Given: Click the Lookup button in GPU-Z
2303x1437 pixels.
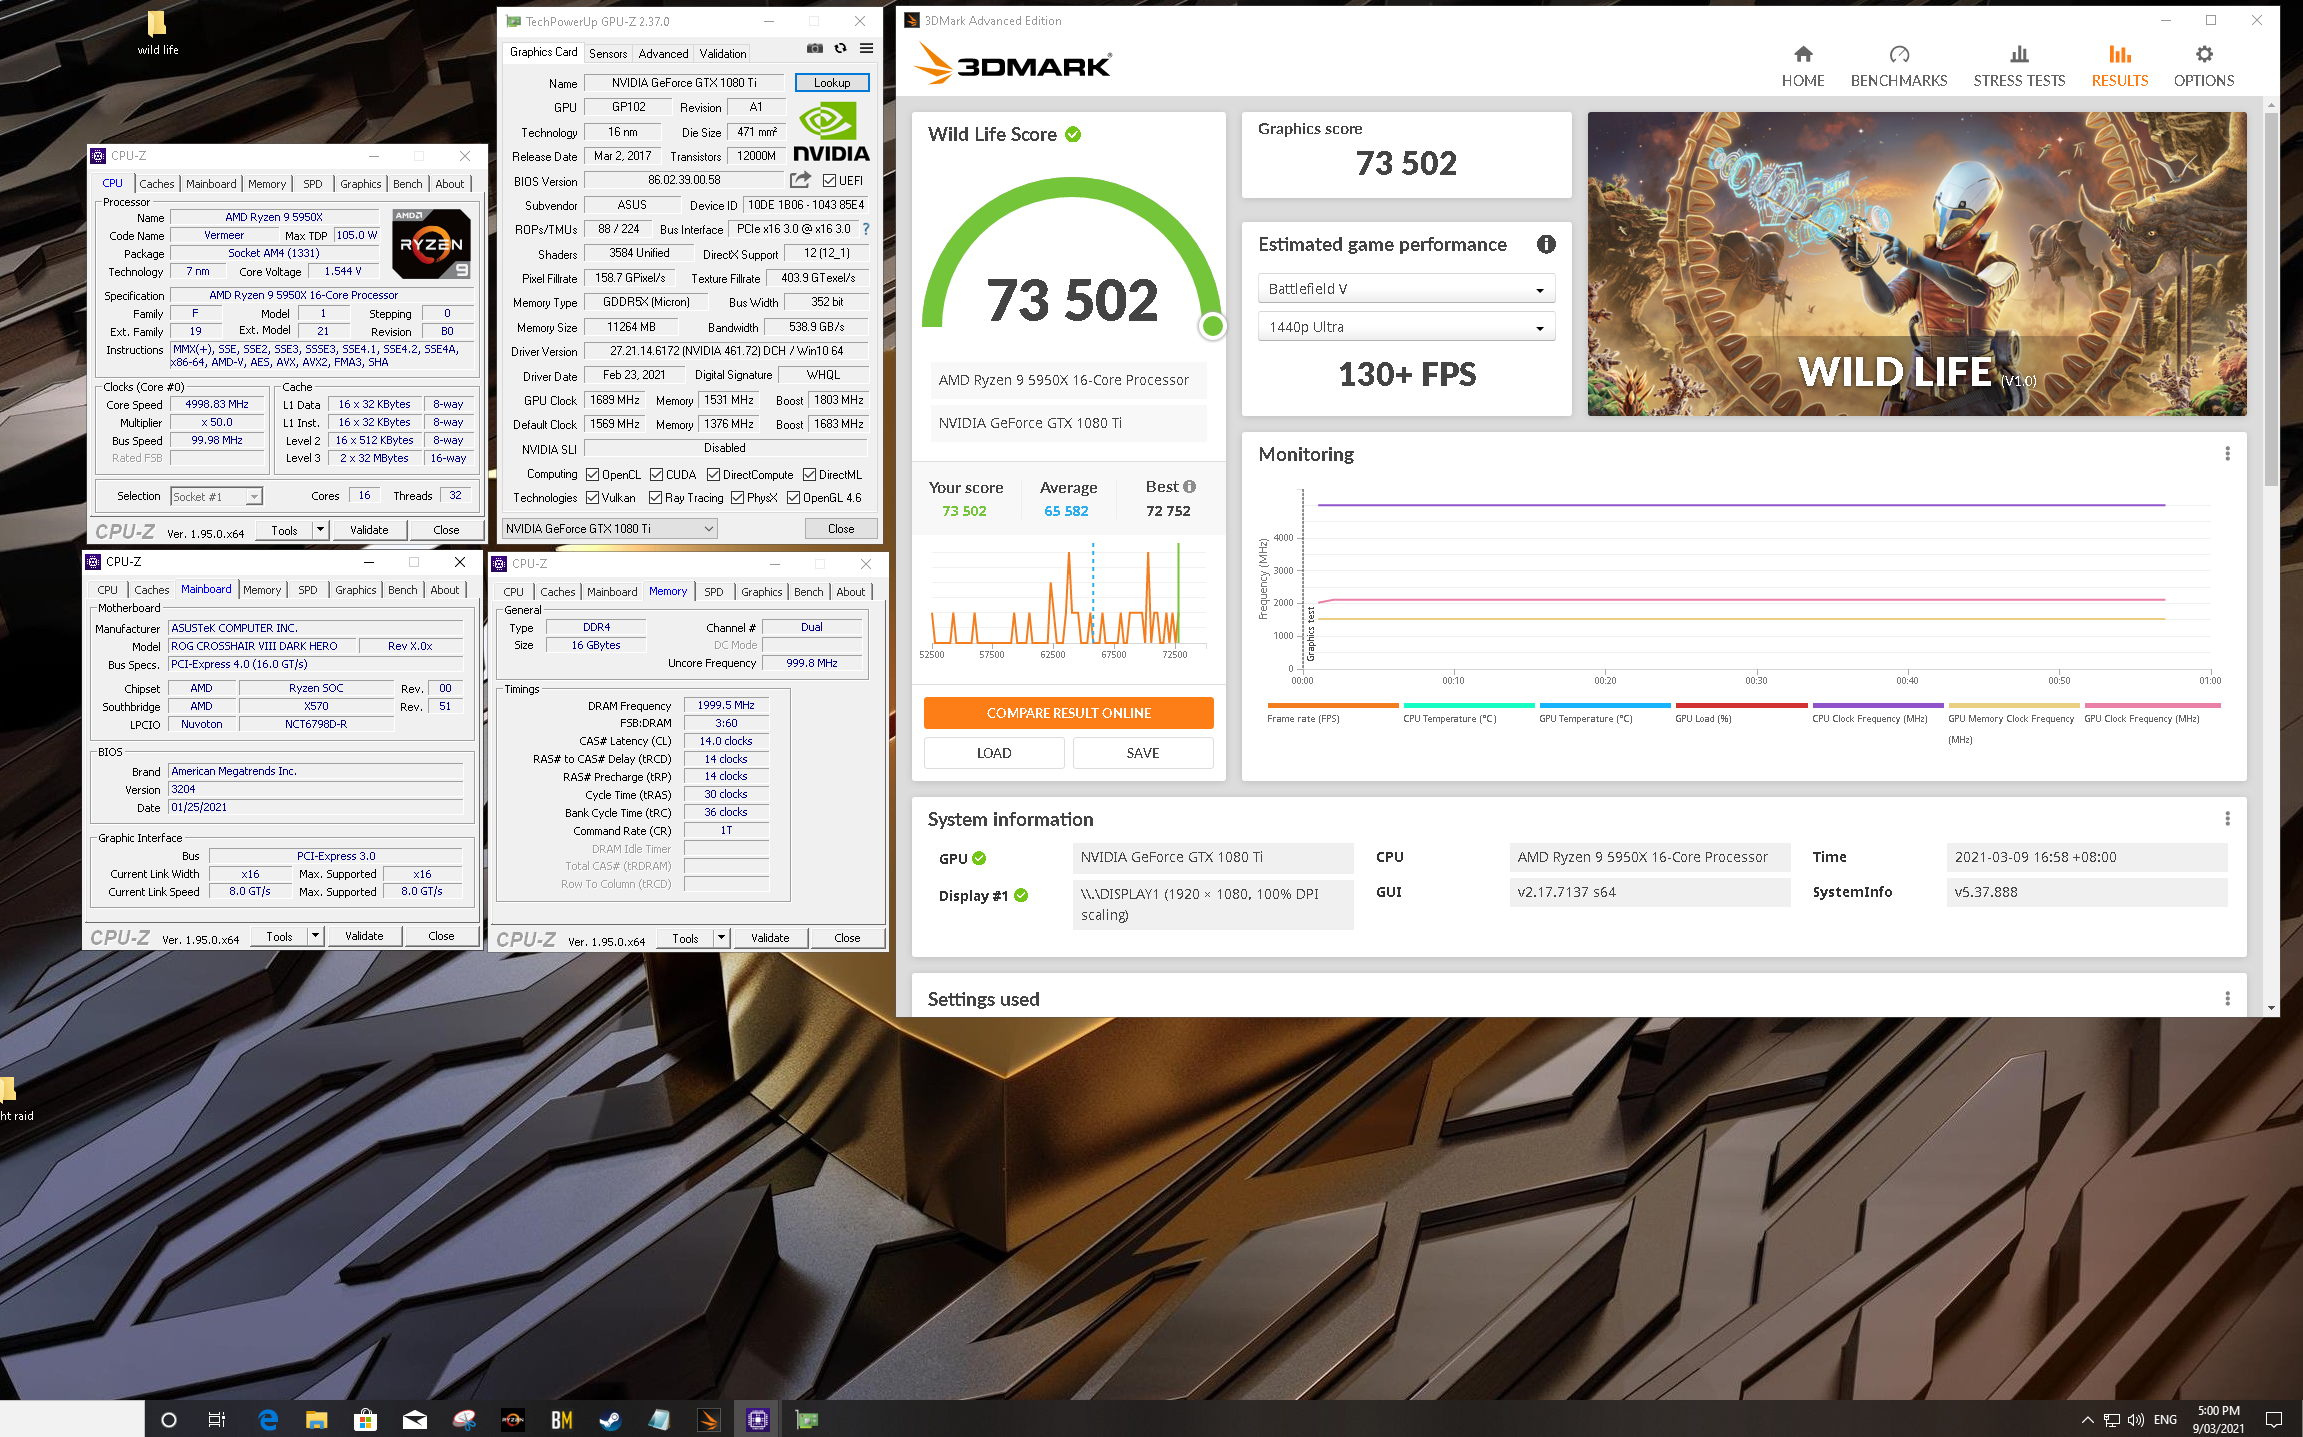Looking at the screenshot, I should tap(832, 83).
